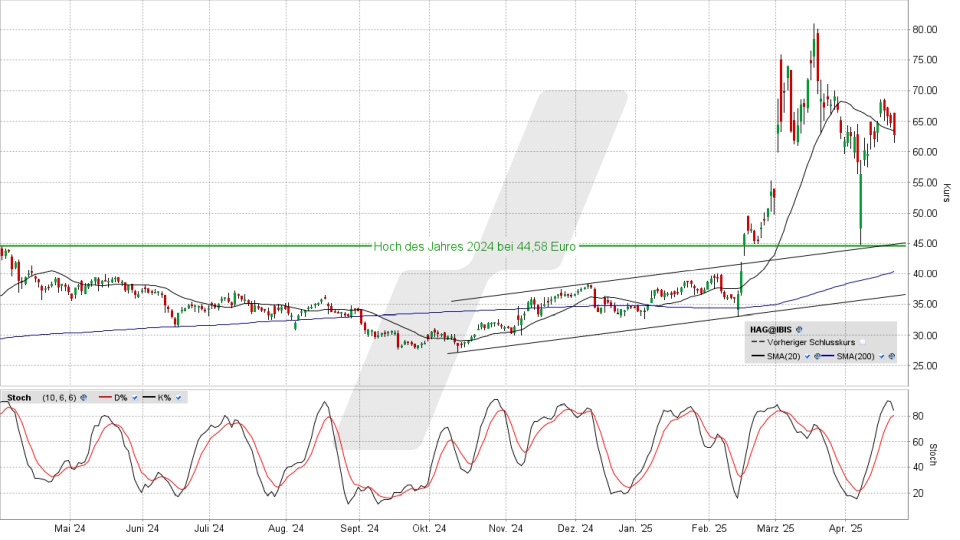This screenshot has width=960, height=540.
Task: Uncheck the SMA(200) checkbox
Action: tap(881, 355)
